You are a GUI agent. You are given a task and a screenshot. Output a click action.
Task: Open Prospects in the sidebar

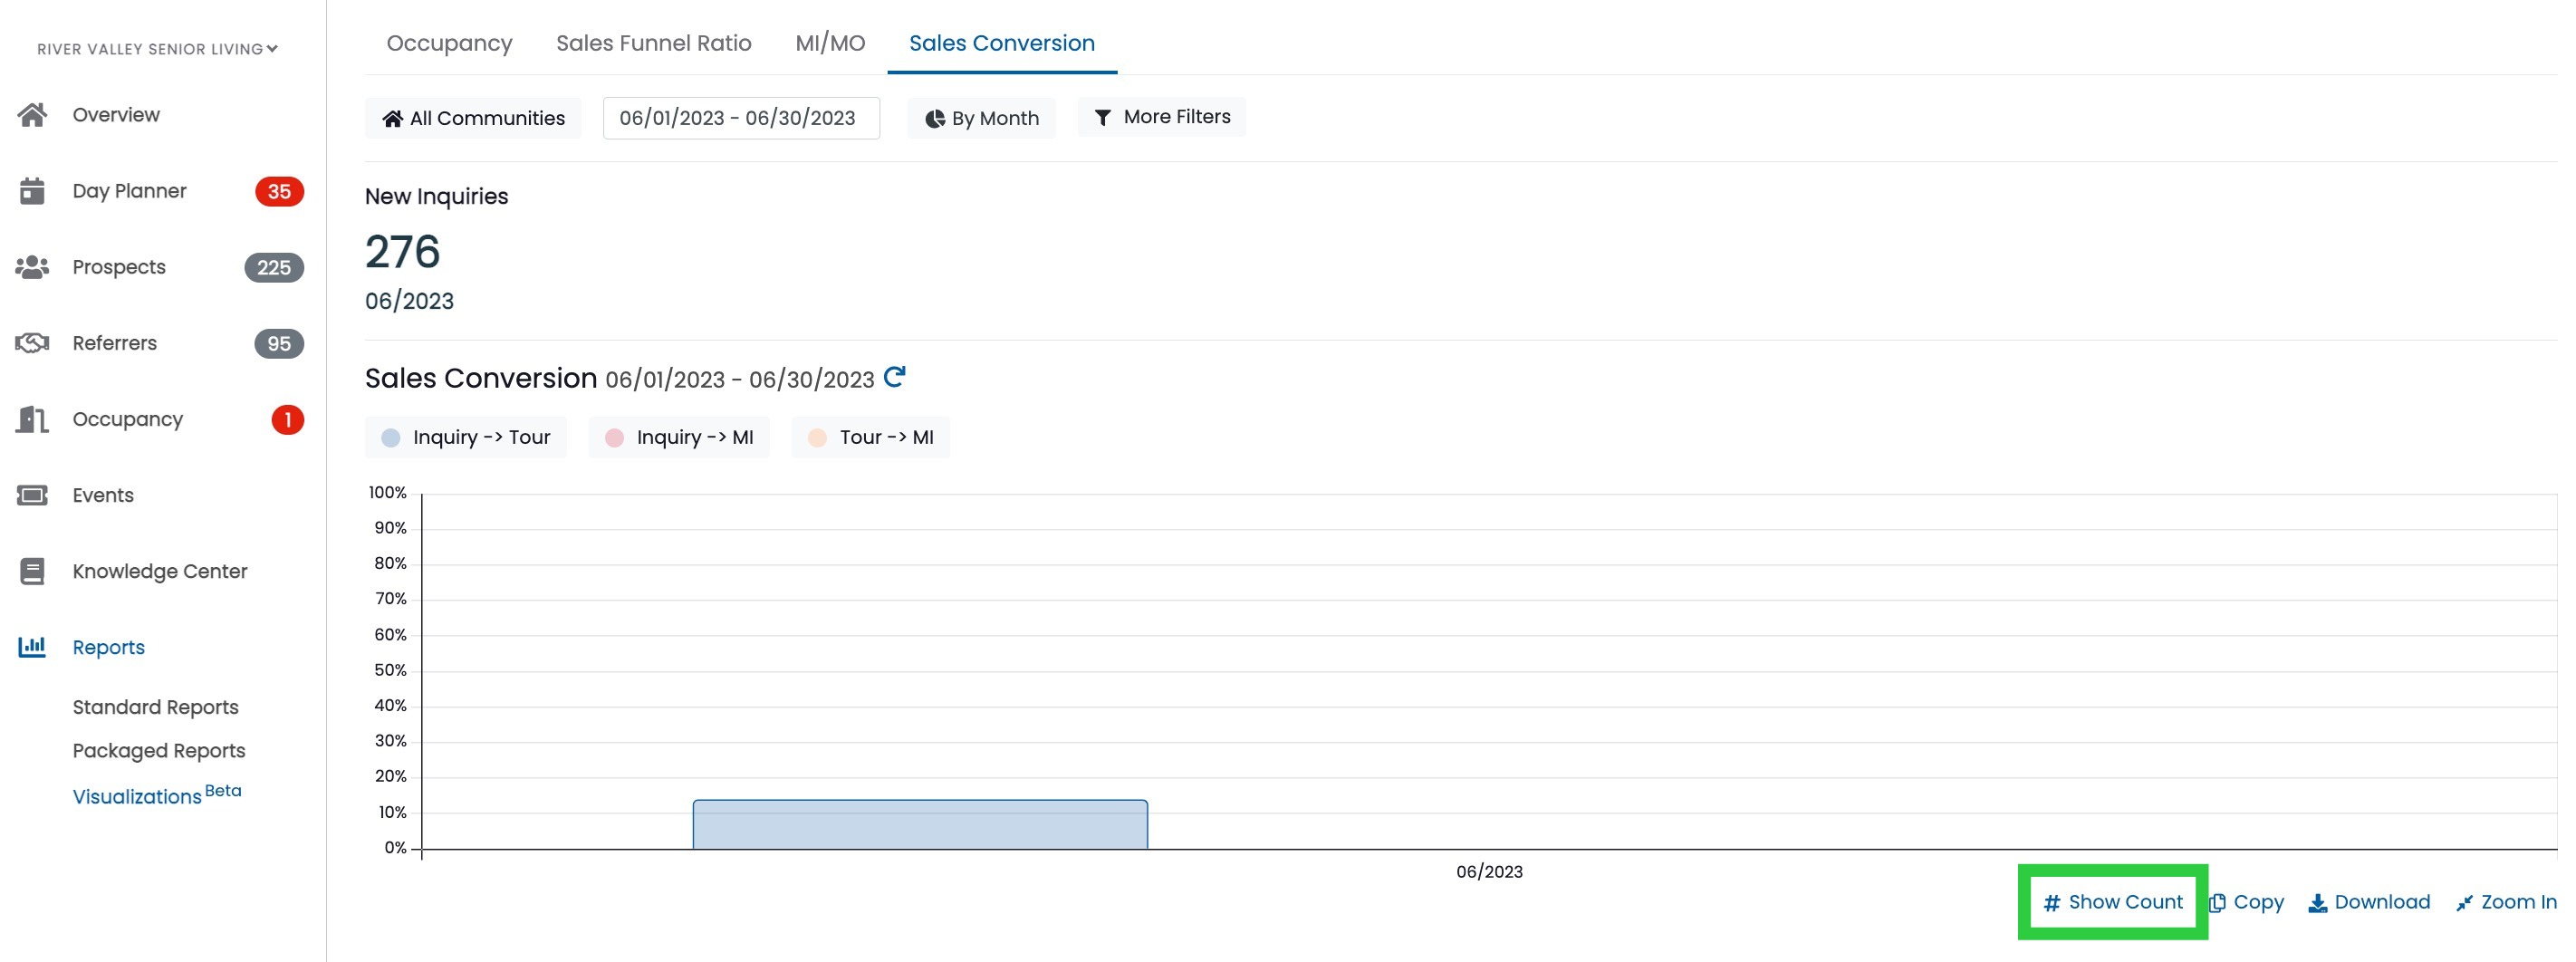119,267
